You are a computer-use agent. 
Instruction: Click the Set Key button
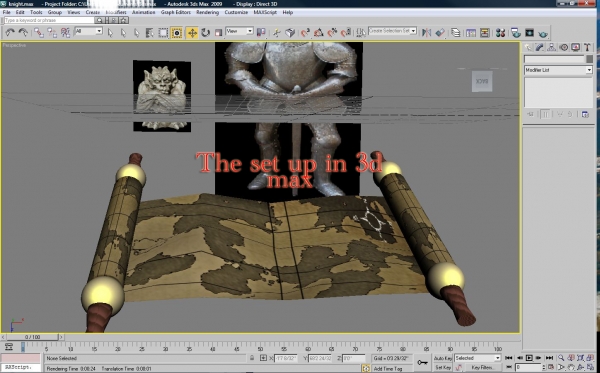[443, 368]
